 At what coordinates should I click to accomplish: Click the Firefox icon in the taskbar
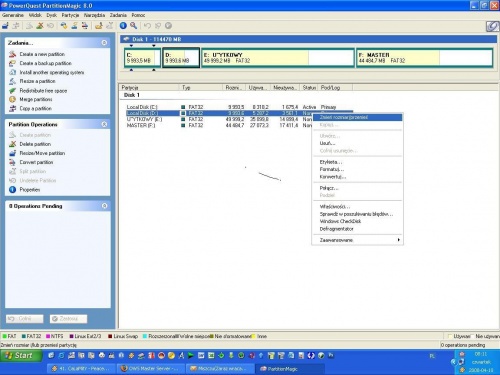pyautogui.click(x=124, y=369)
